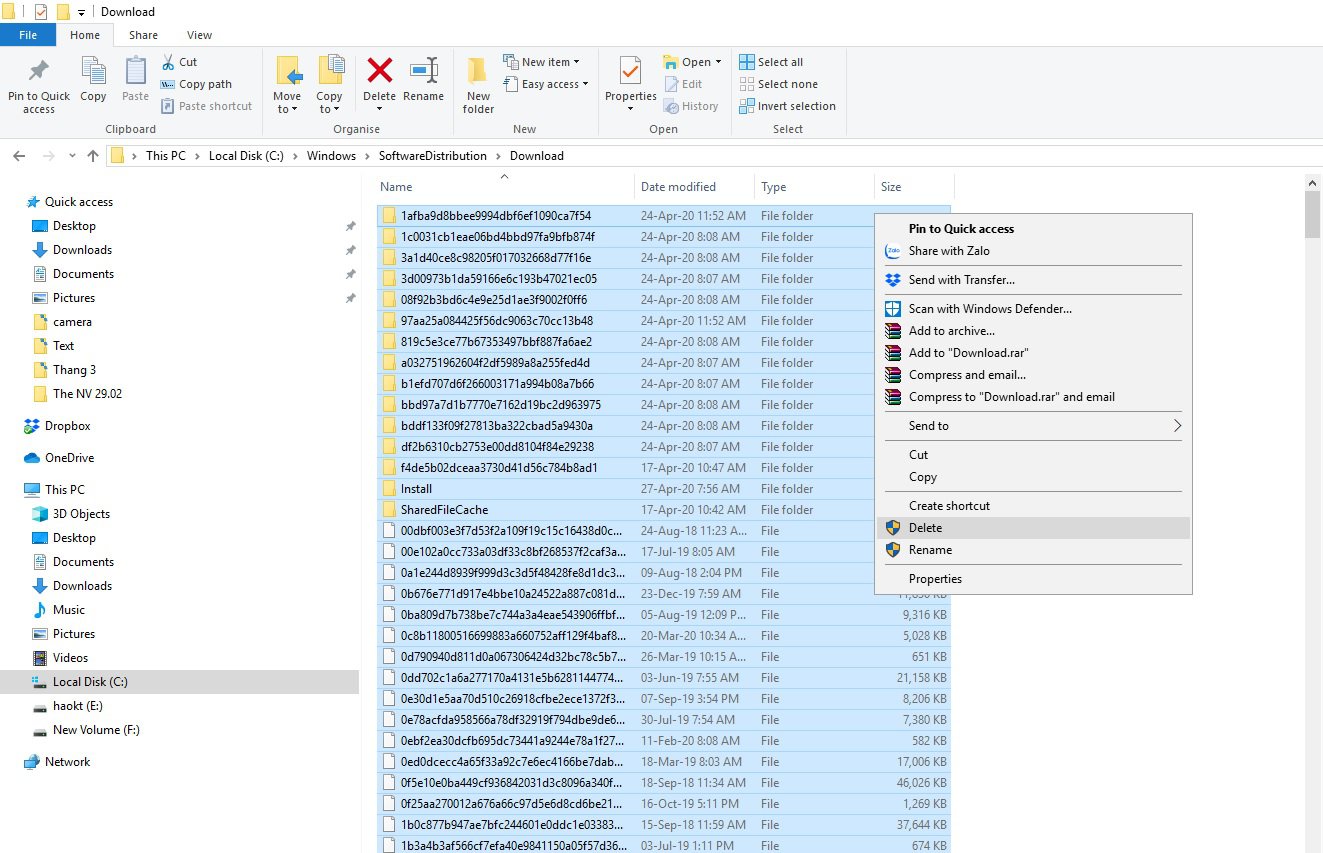Choose Delete from the context menu

click(925, 528)
